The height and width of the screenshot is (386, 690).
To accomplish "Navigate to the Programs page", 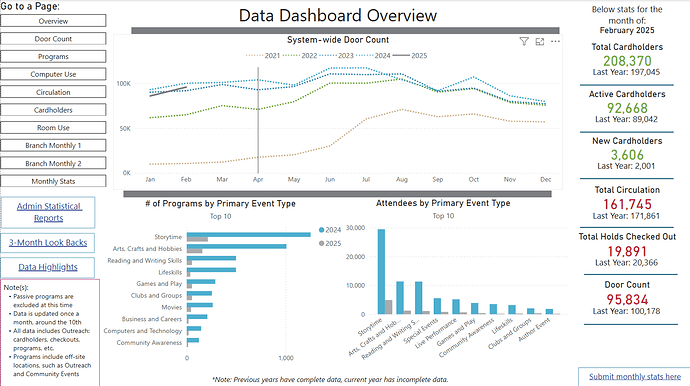I will [x=53, y=56].
